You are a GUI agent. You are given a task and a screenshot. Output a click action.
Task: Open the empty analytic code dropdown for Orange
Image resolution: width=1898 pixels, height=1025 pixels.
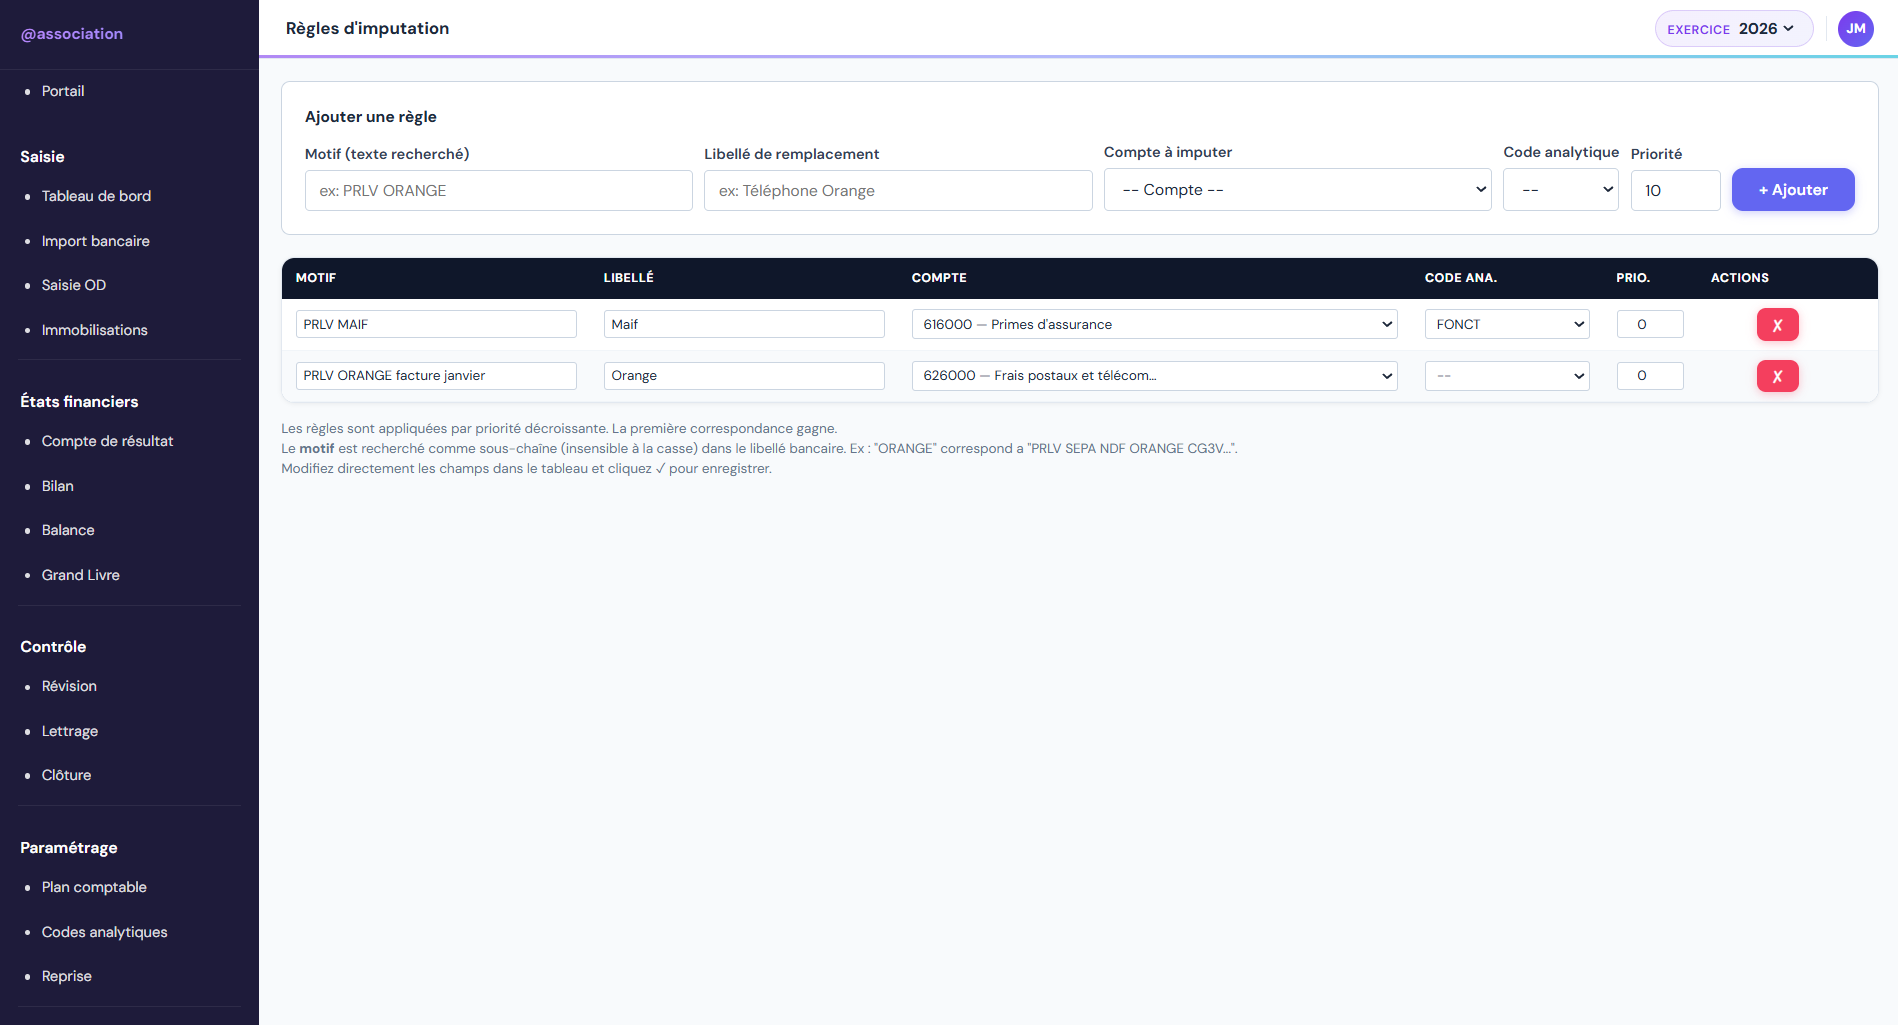click(1506, 376)
